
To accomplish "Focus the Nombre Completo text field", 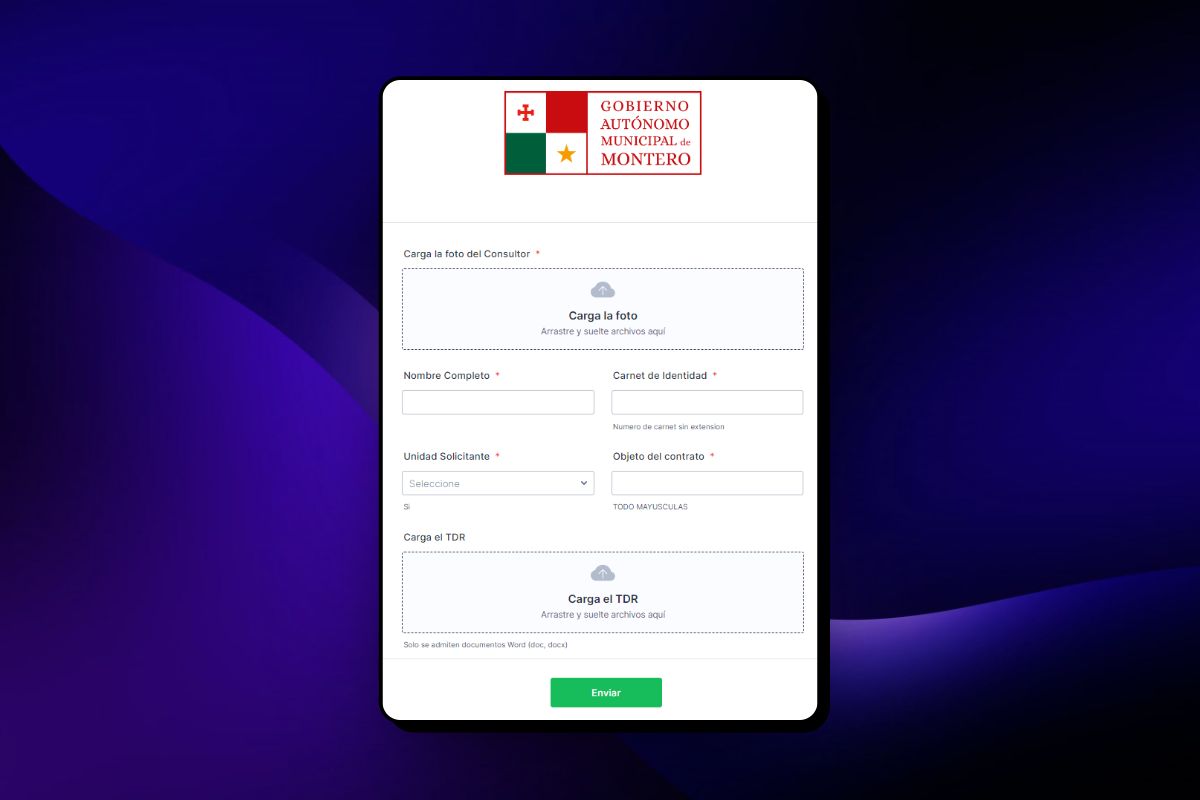I will click(498, 402).
